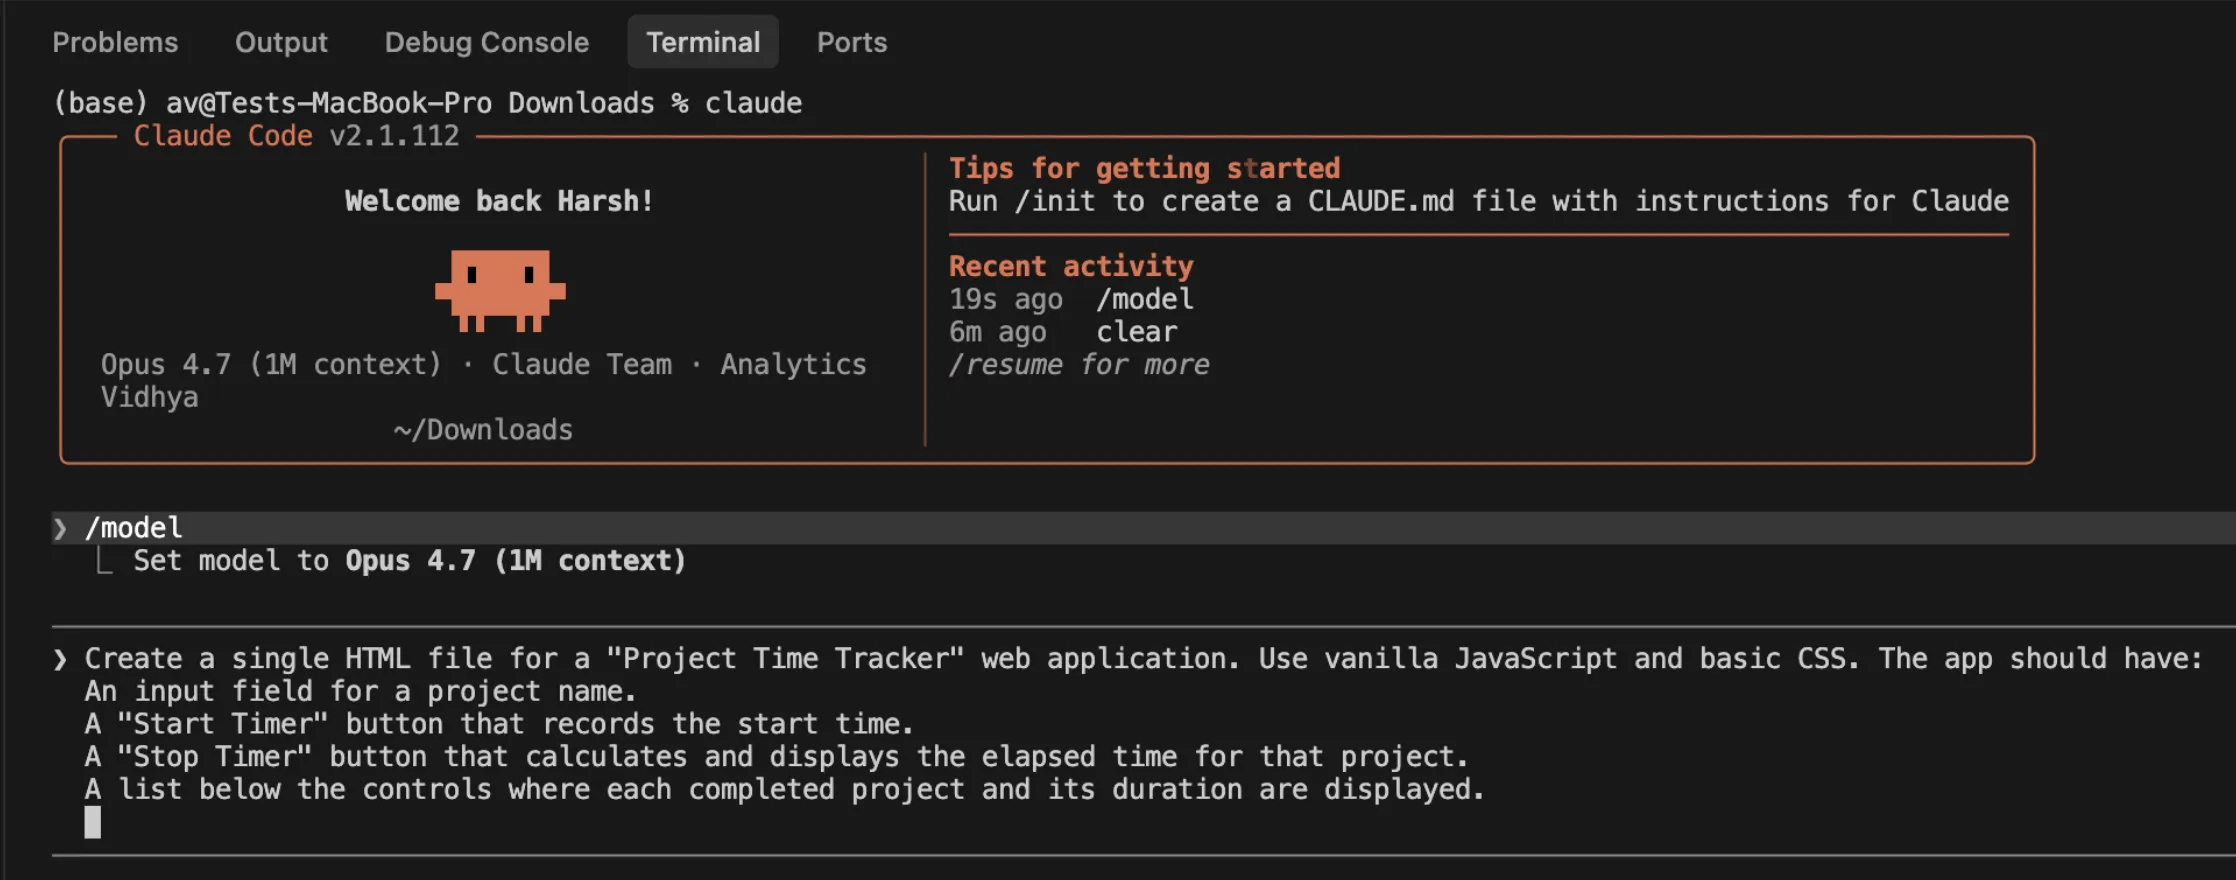
Task: Select the Debug Console tab
Action: tap(487, 42)
